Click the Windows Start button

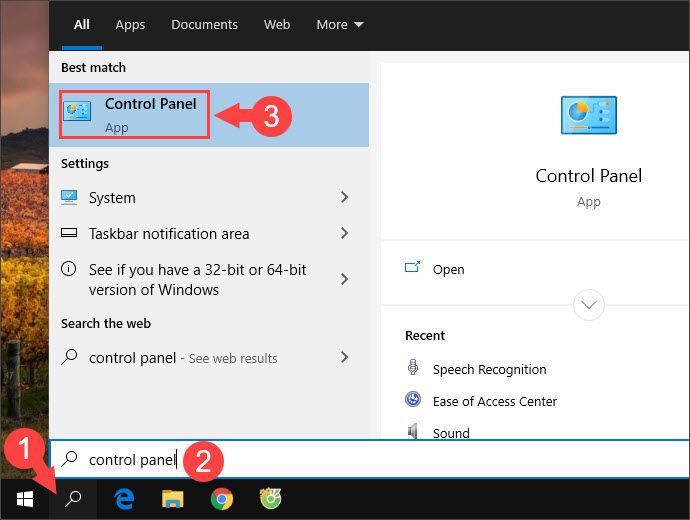24,499
